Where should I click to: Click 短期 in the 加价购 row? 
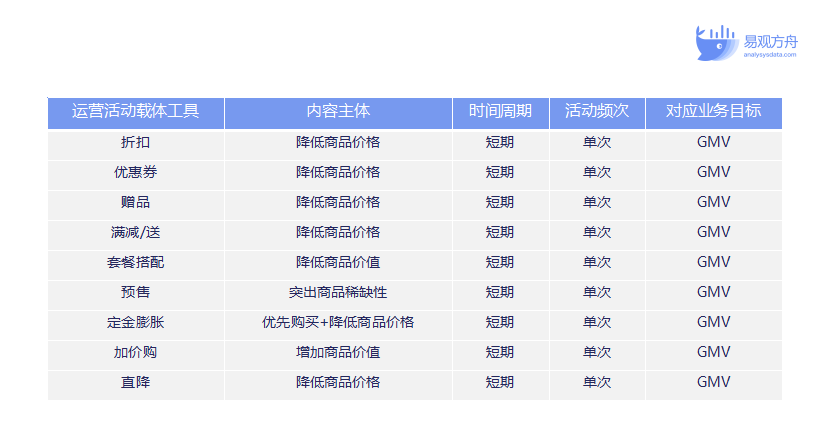pos(500,352)
